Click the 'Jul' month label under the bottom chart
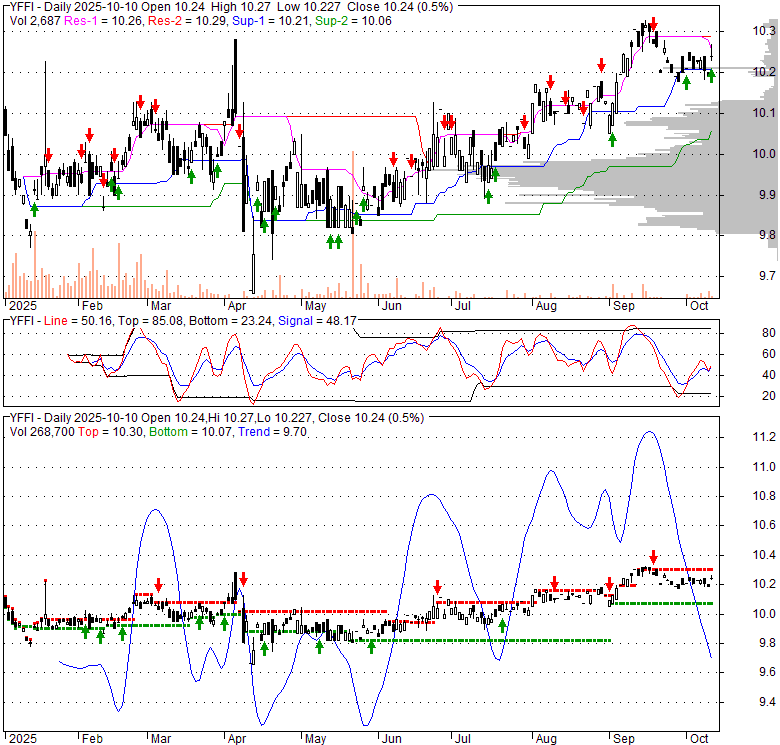780x745 pixels. 463,739
